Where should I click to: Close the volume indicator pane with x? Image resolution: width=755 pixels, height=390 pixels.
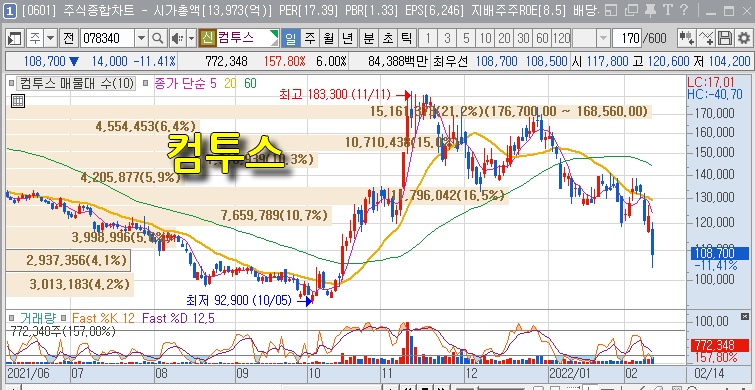[x=744, y=316]
